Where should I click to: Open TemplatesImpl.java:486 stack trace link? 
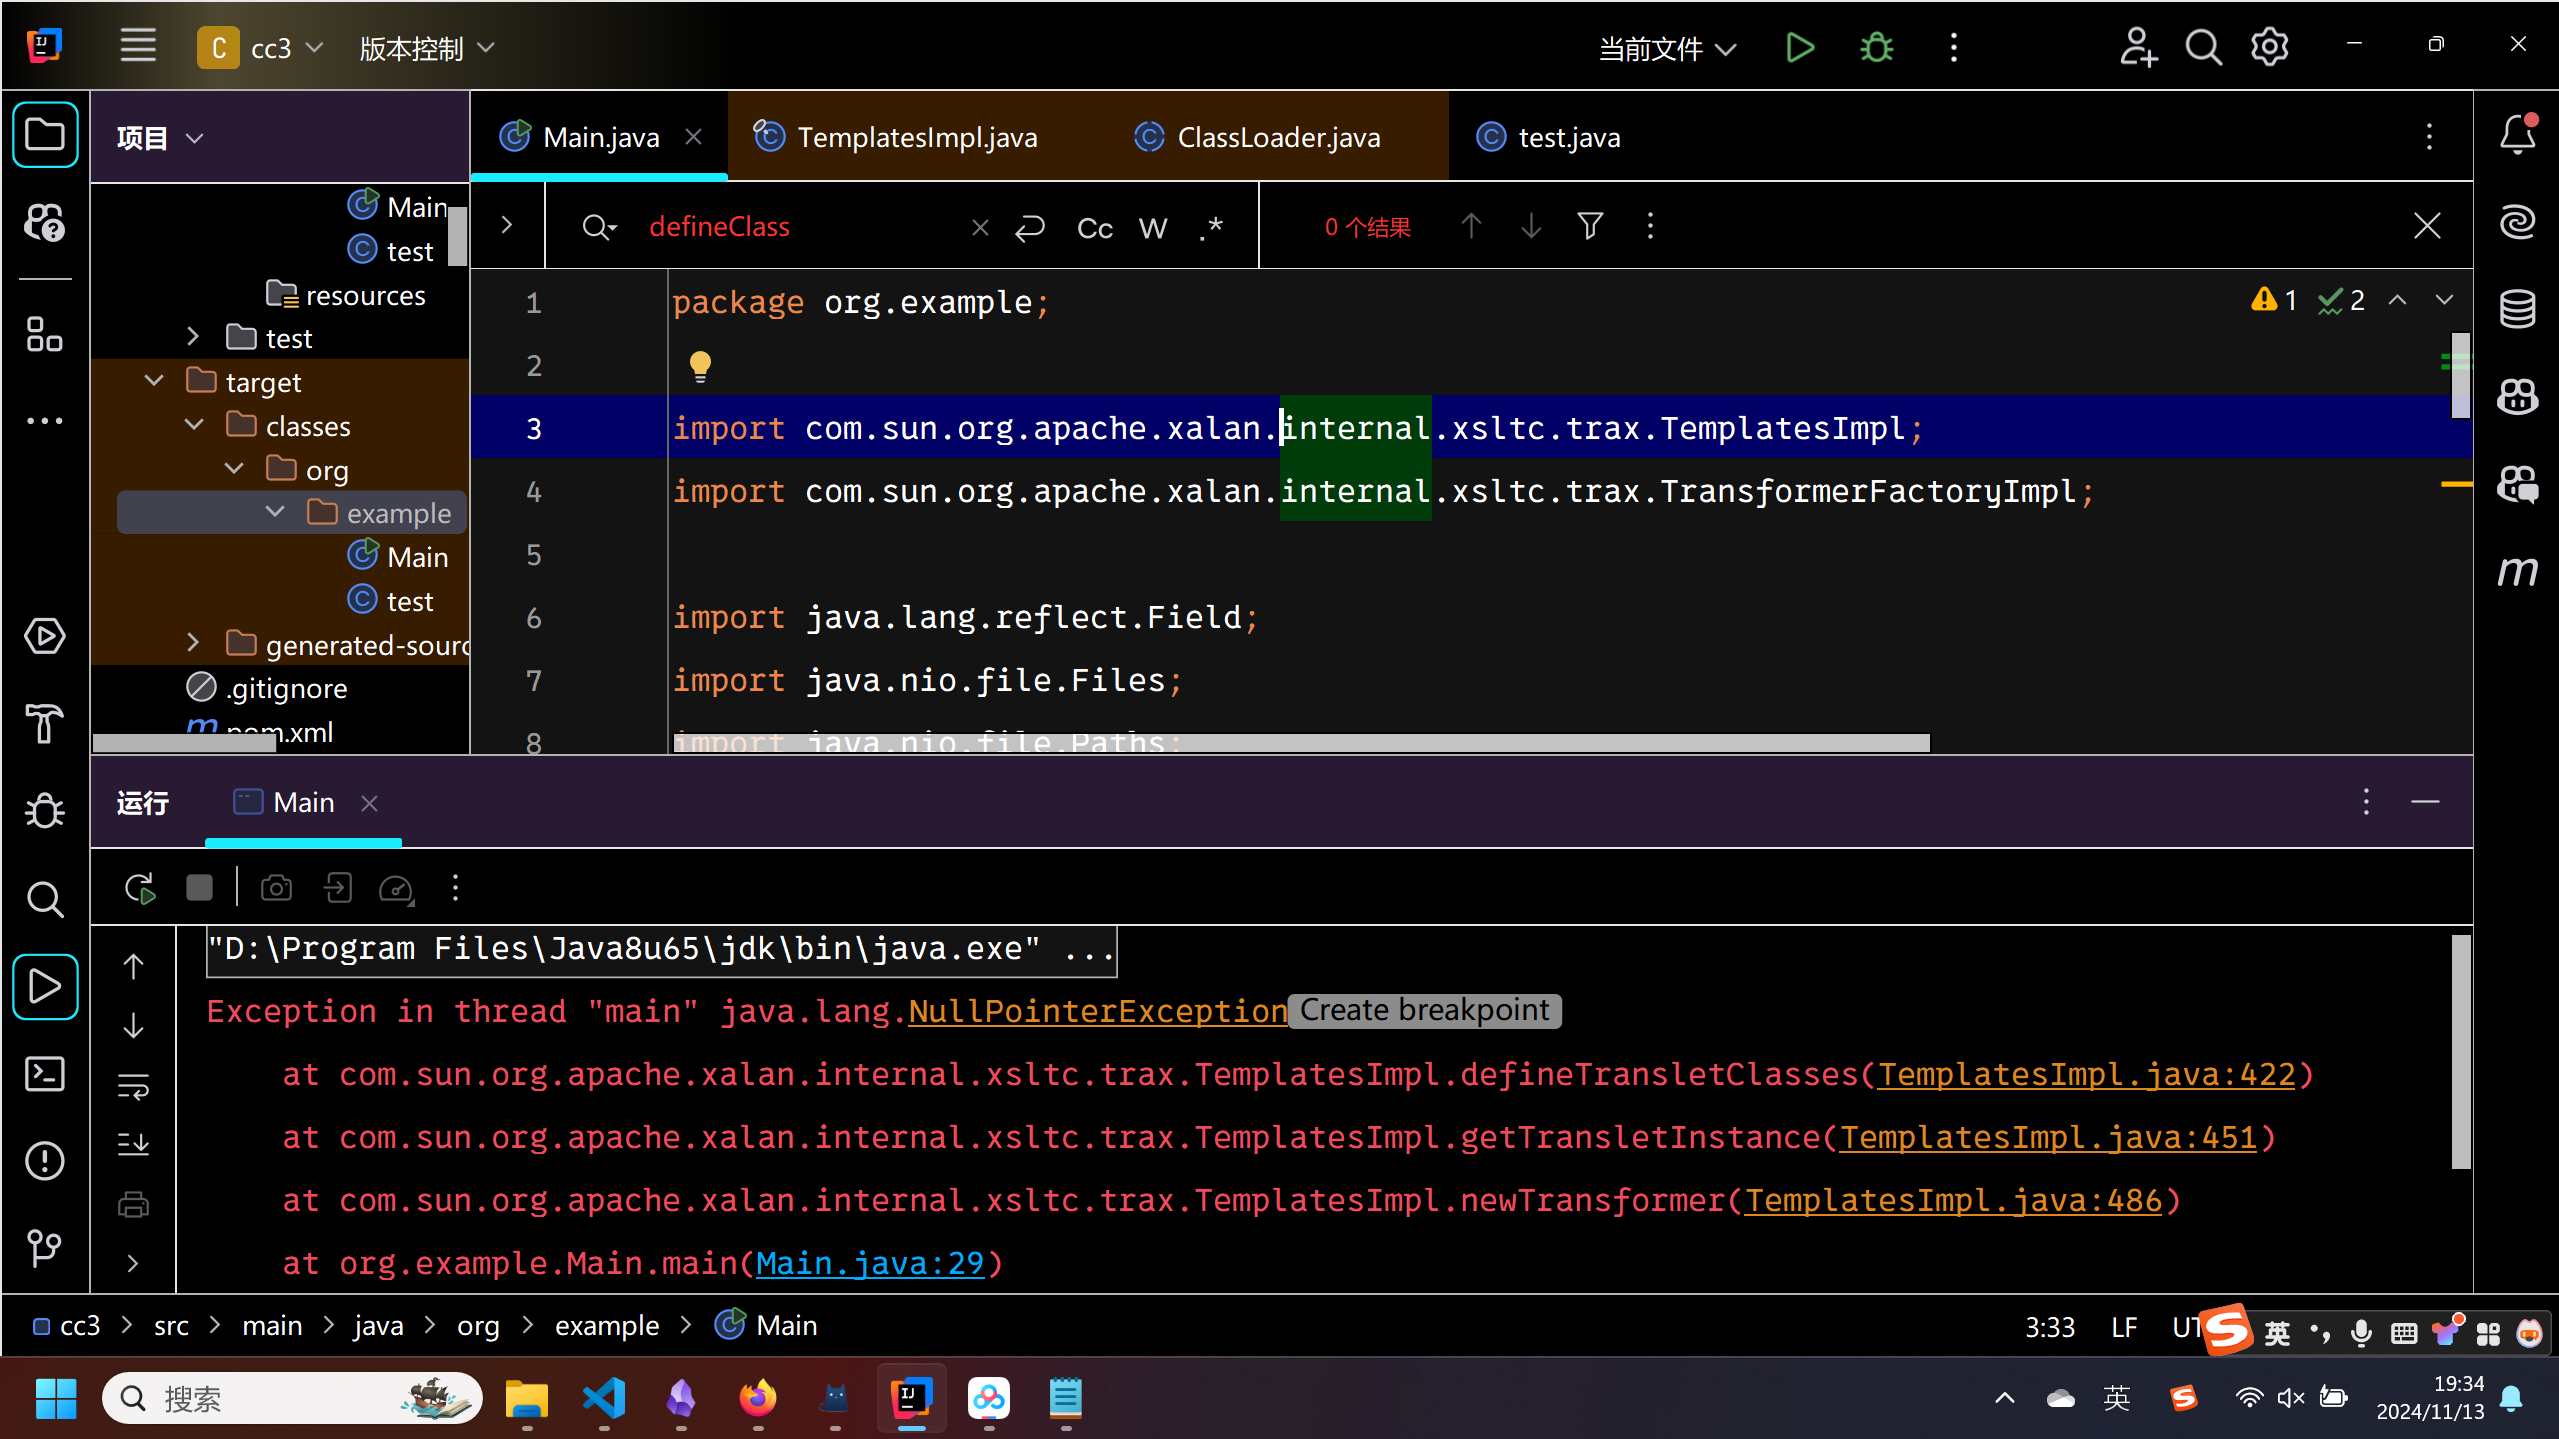(x=1953, y=1200)
